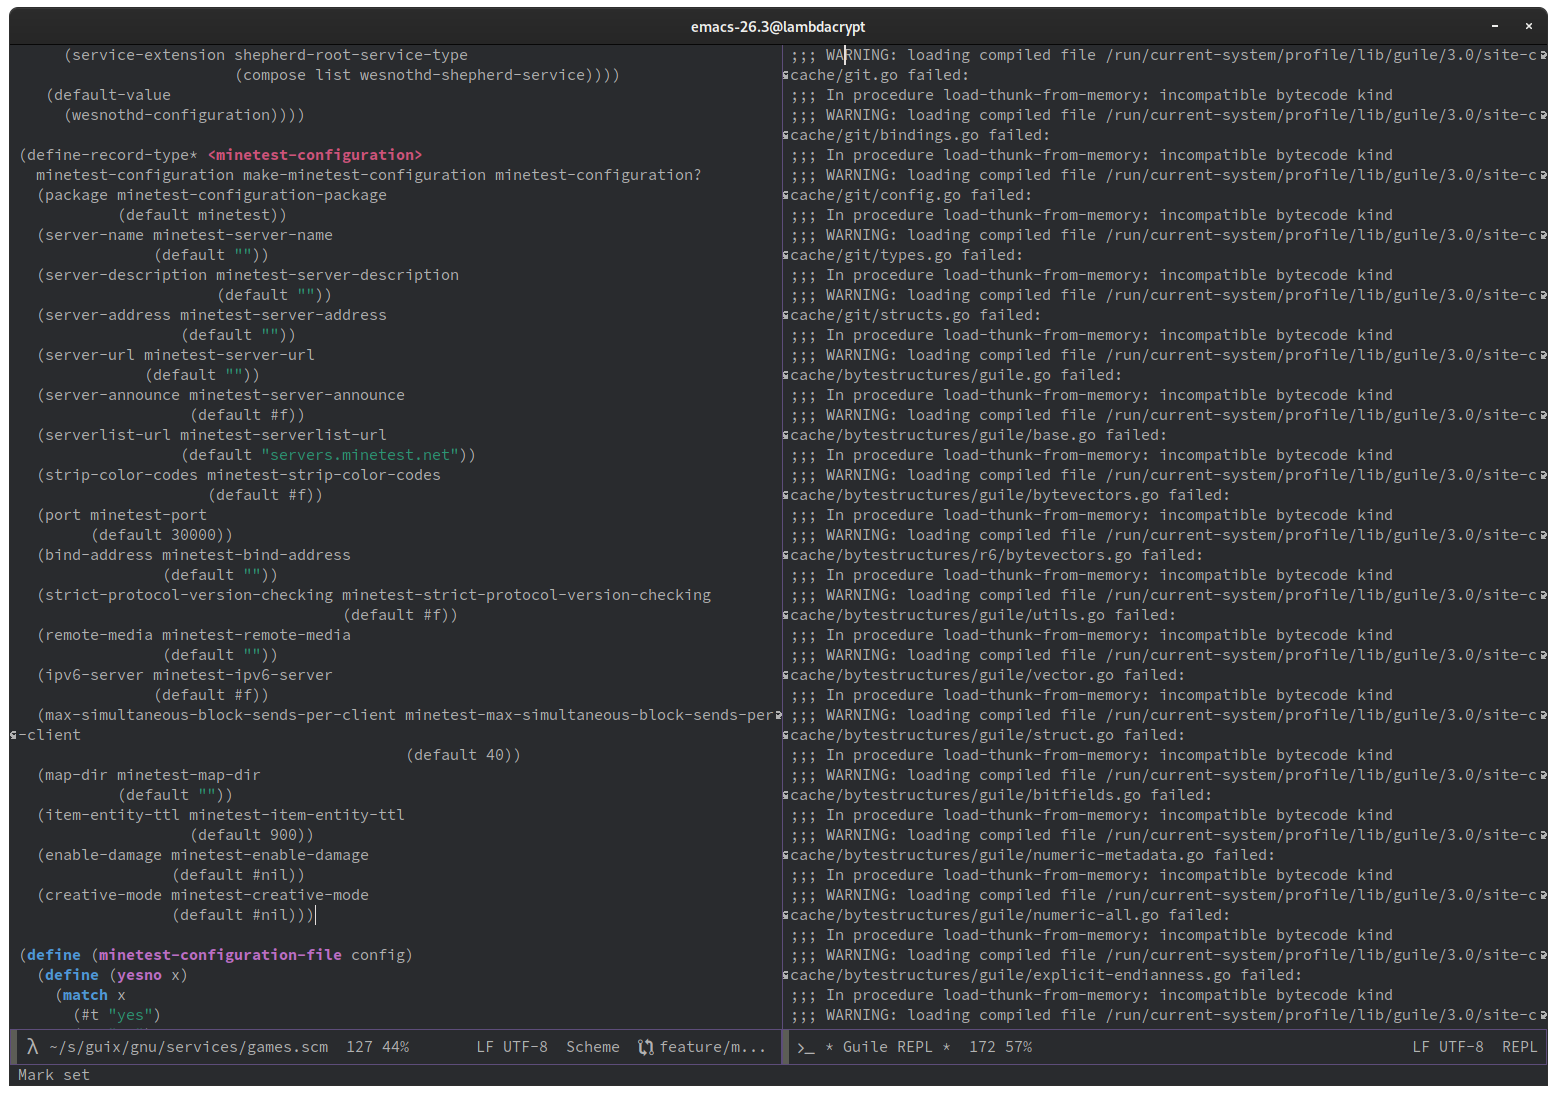Click LF UTF-8 encoding in REPL modeline
Image resolution: width=1557 pixels, height=1095 pixels.
coord(1447,1047)
